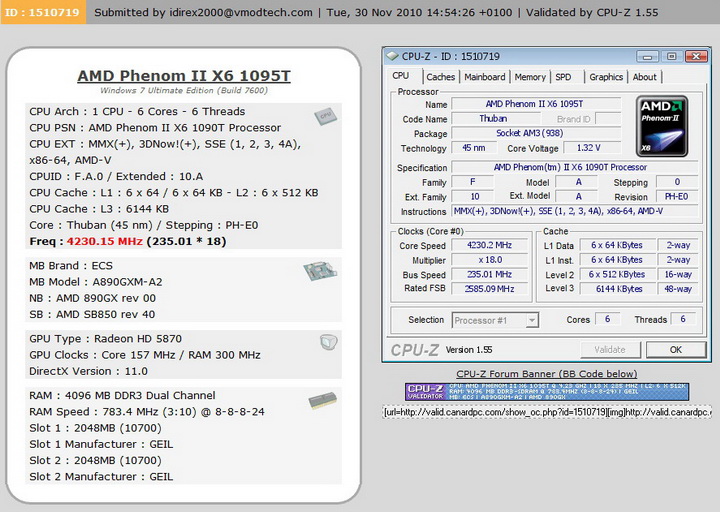Screen dimensions: 720x512
Task: Click the BB code URL text field
Action: point(546,412)
